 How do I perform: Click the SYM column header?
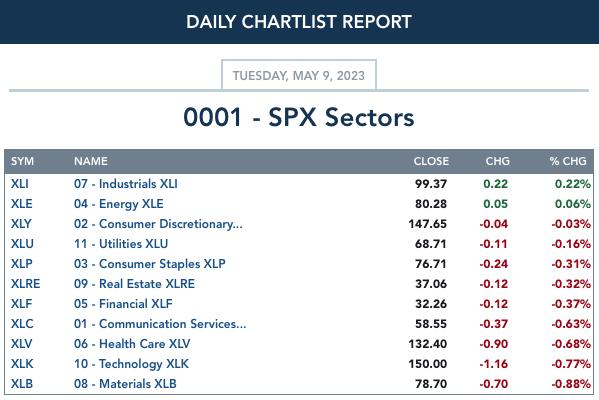(x=22, y=161)
